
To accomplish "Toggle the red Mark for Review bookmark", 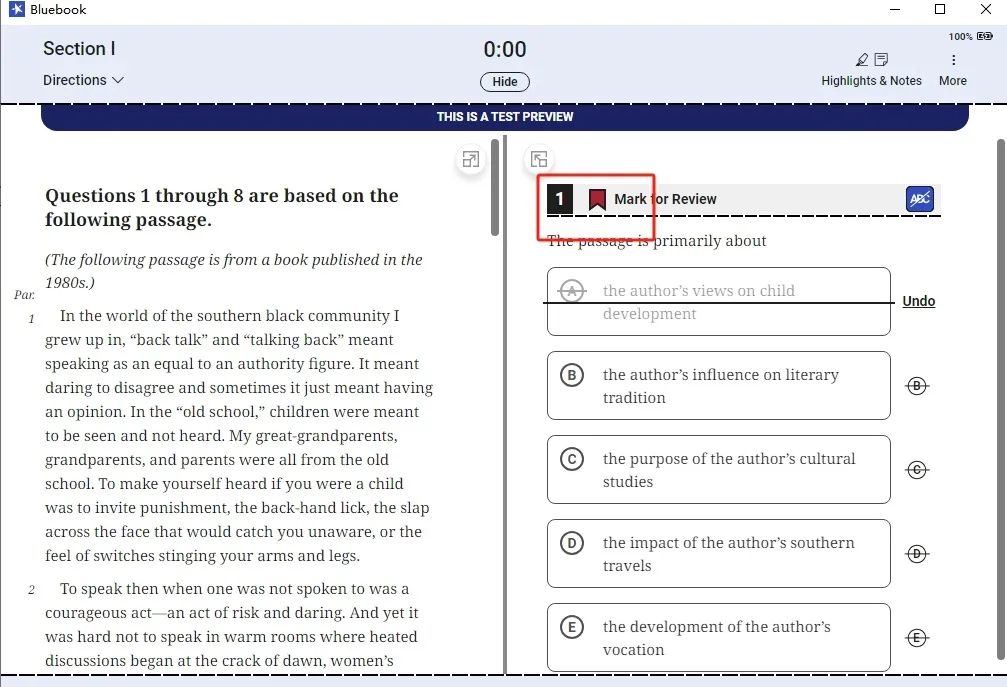I will pos(597,200).
